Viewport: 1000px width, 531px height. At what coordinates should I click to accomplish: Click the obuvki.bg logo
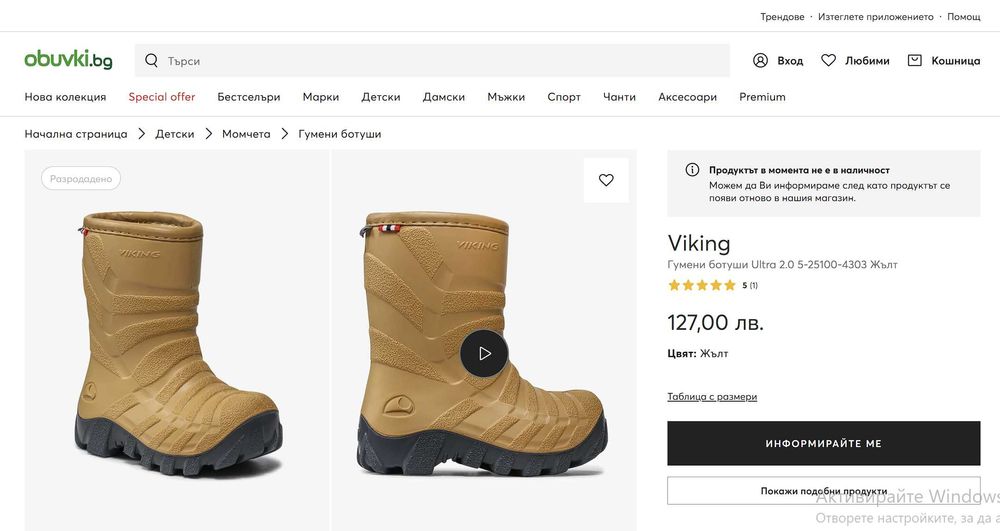tap(68, 60)
